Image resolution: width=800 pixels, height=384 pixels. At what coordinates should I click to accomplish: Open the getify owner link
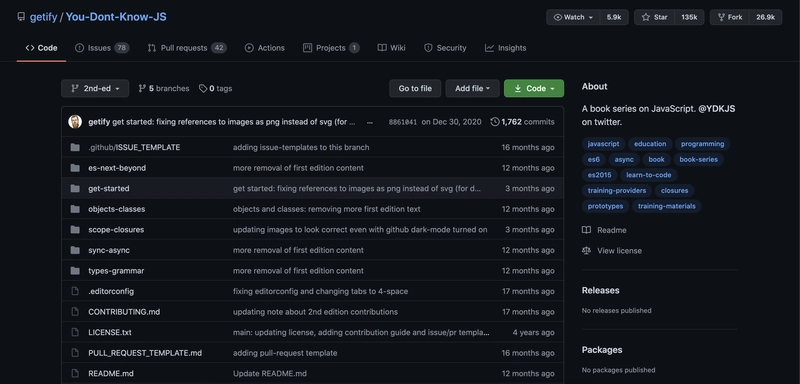43,17
